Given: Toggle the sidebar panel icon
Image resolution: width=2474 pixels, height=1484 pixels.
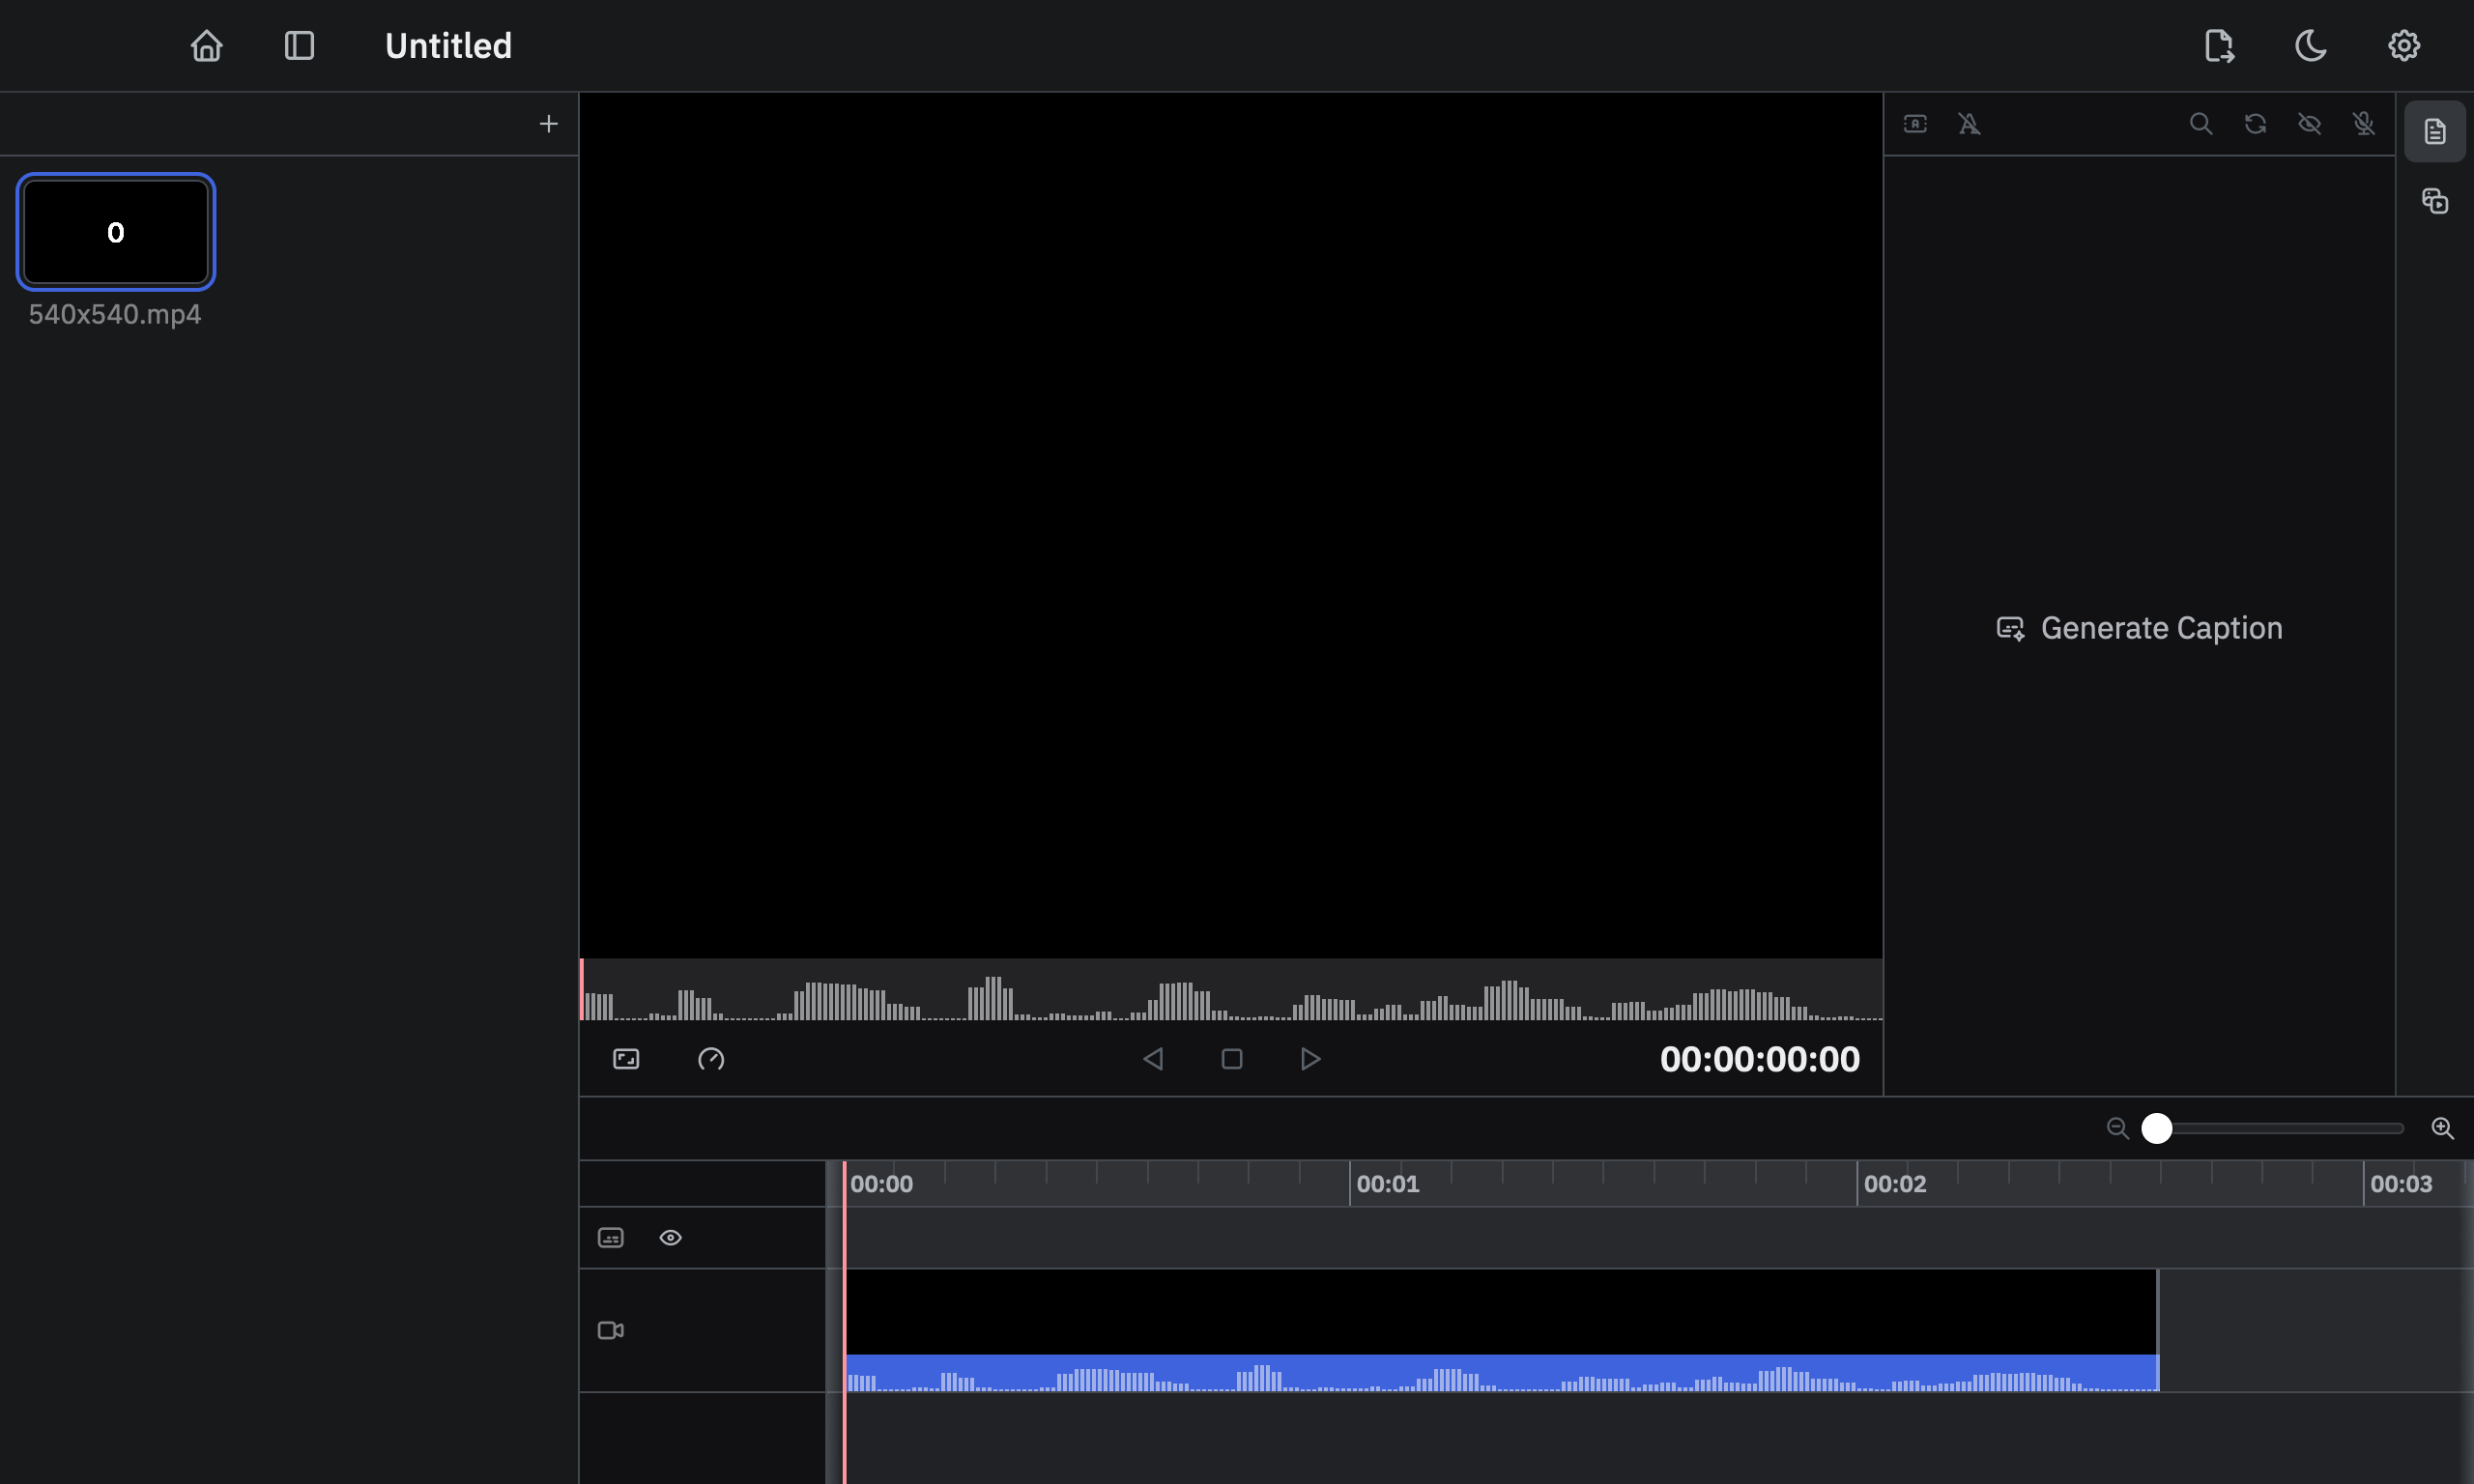Looking at the screenshot, I should tap(299, 46).
